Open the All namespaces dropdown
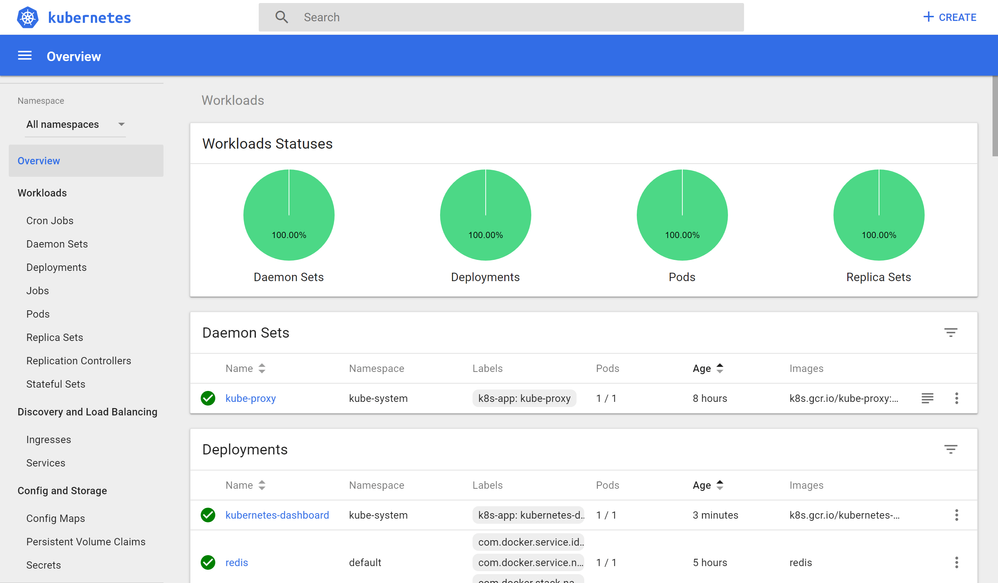The height and width of the screenshot is (583, 998). [x=75, y=124]
